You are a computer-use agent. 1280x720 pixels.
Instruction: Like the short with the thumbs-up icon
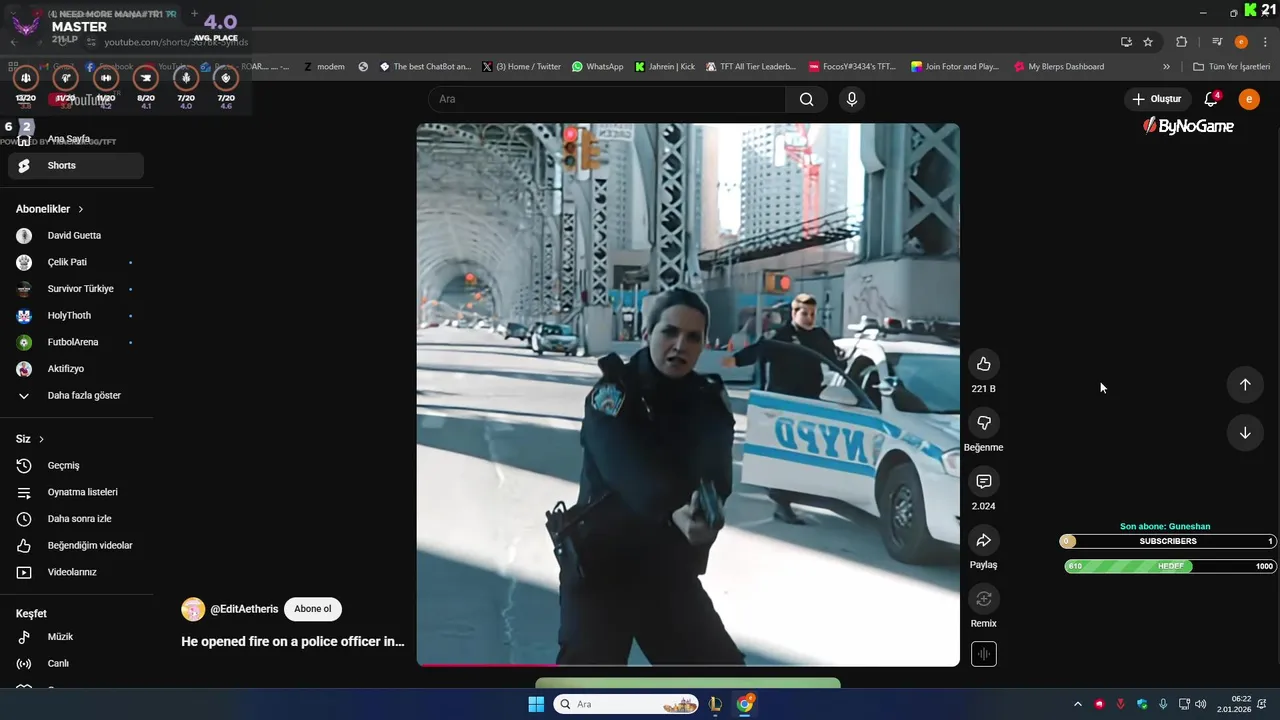pyautogui.click(x=983, y=364)
